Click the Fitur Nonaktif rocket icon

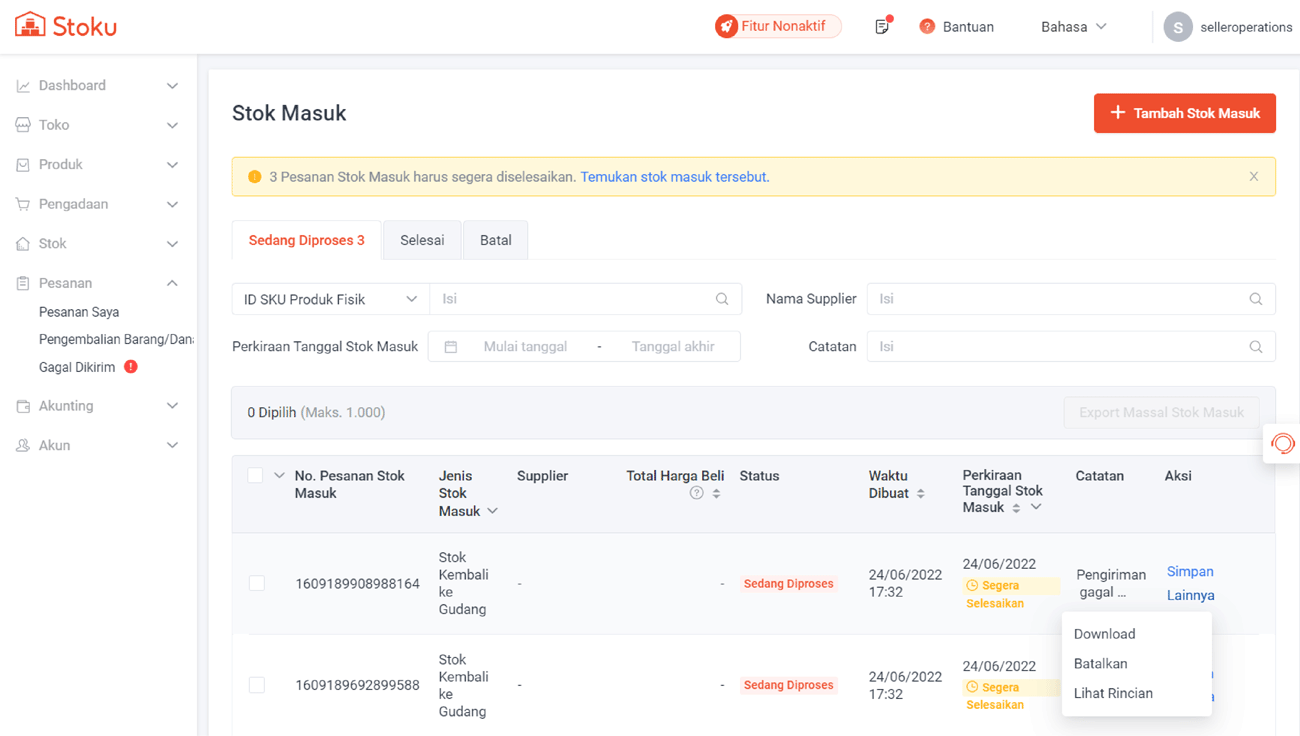(x=727, y=27)
